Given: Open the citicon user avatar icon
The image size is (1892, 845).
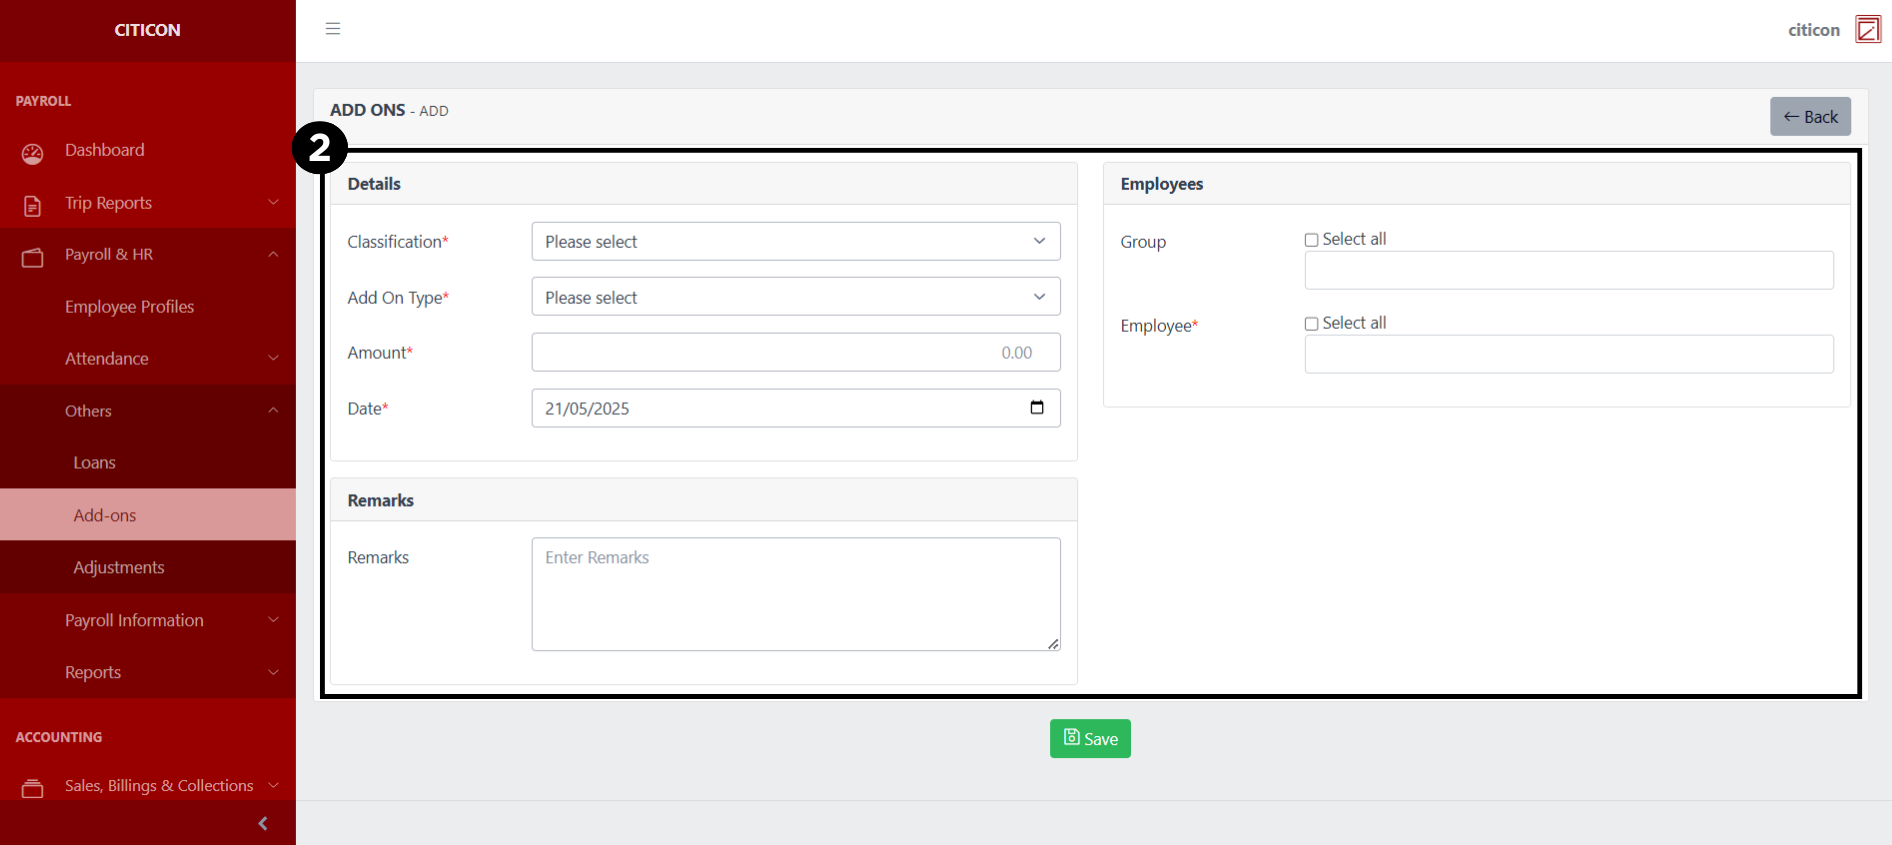Looking at the screenshot, I should click(x=1867, y=30).
